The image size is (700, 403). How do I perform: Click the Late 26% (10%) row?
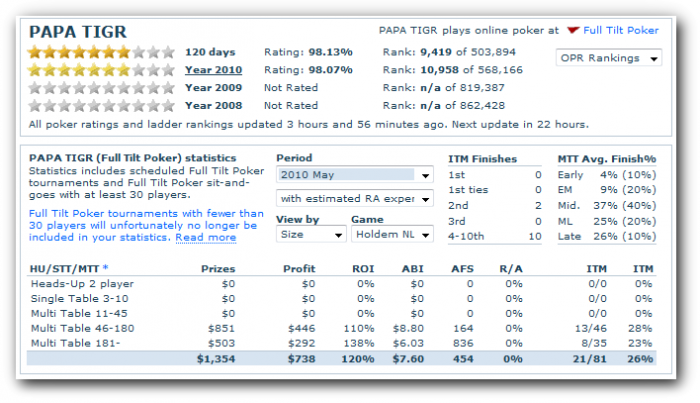(607, 236)
